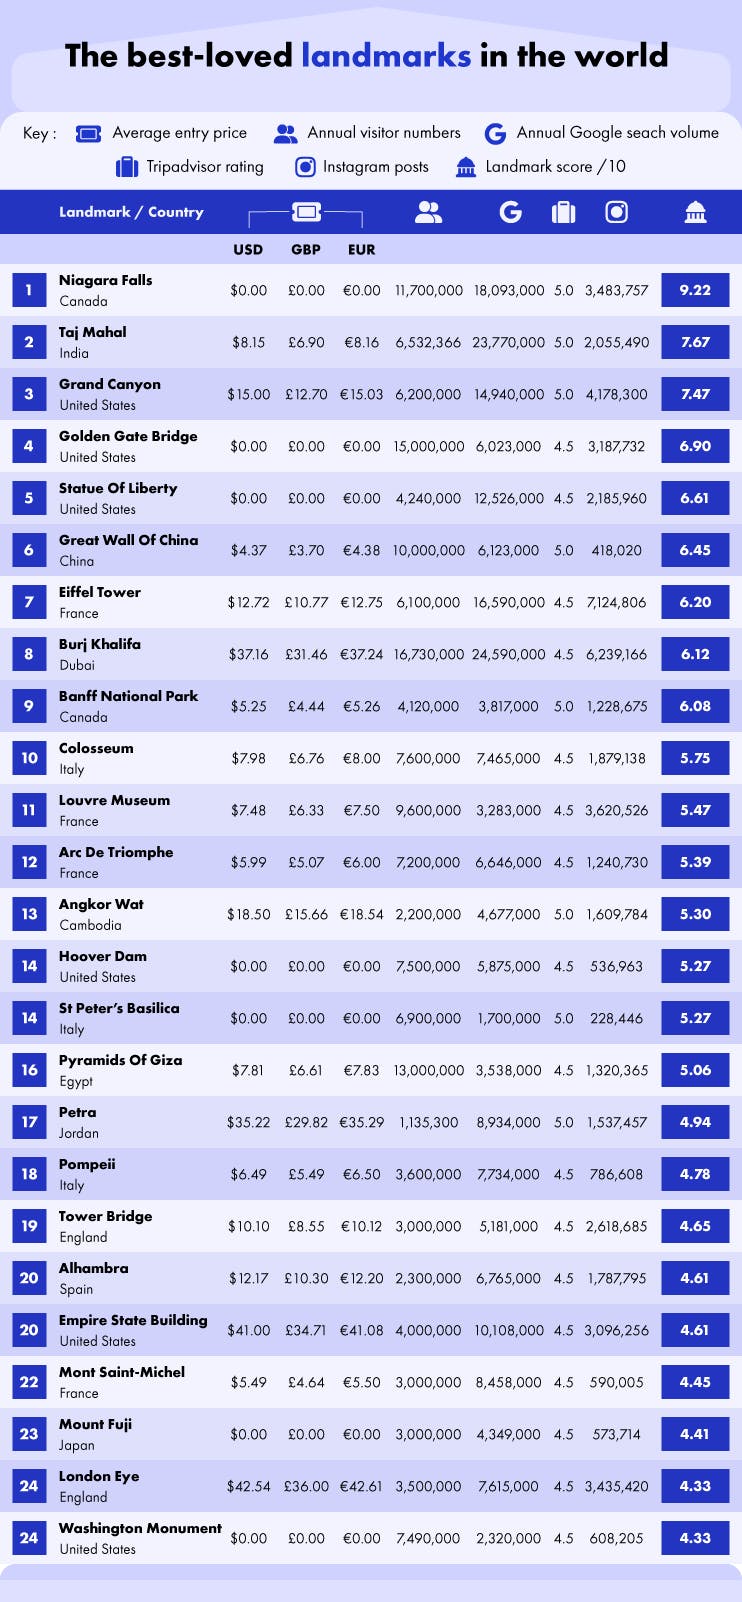This screenshot has width=742, height=1602.
Task: Select the Landmark / Country column header
Action: tap(131, 212)
